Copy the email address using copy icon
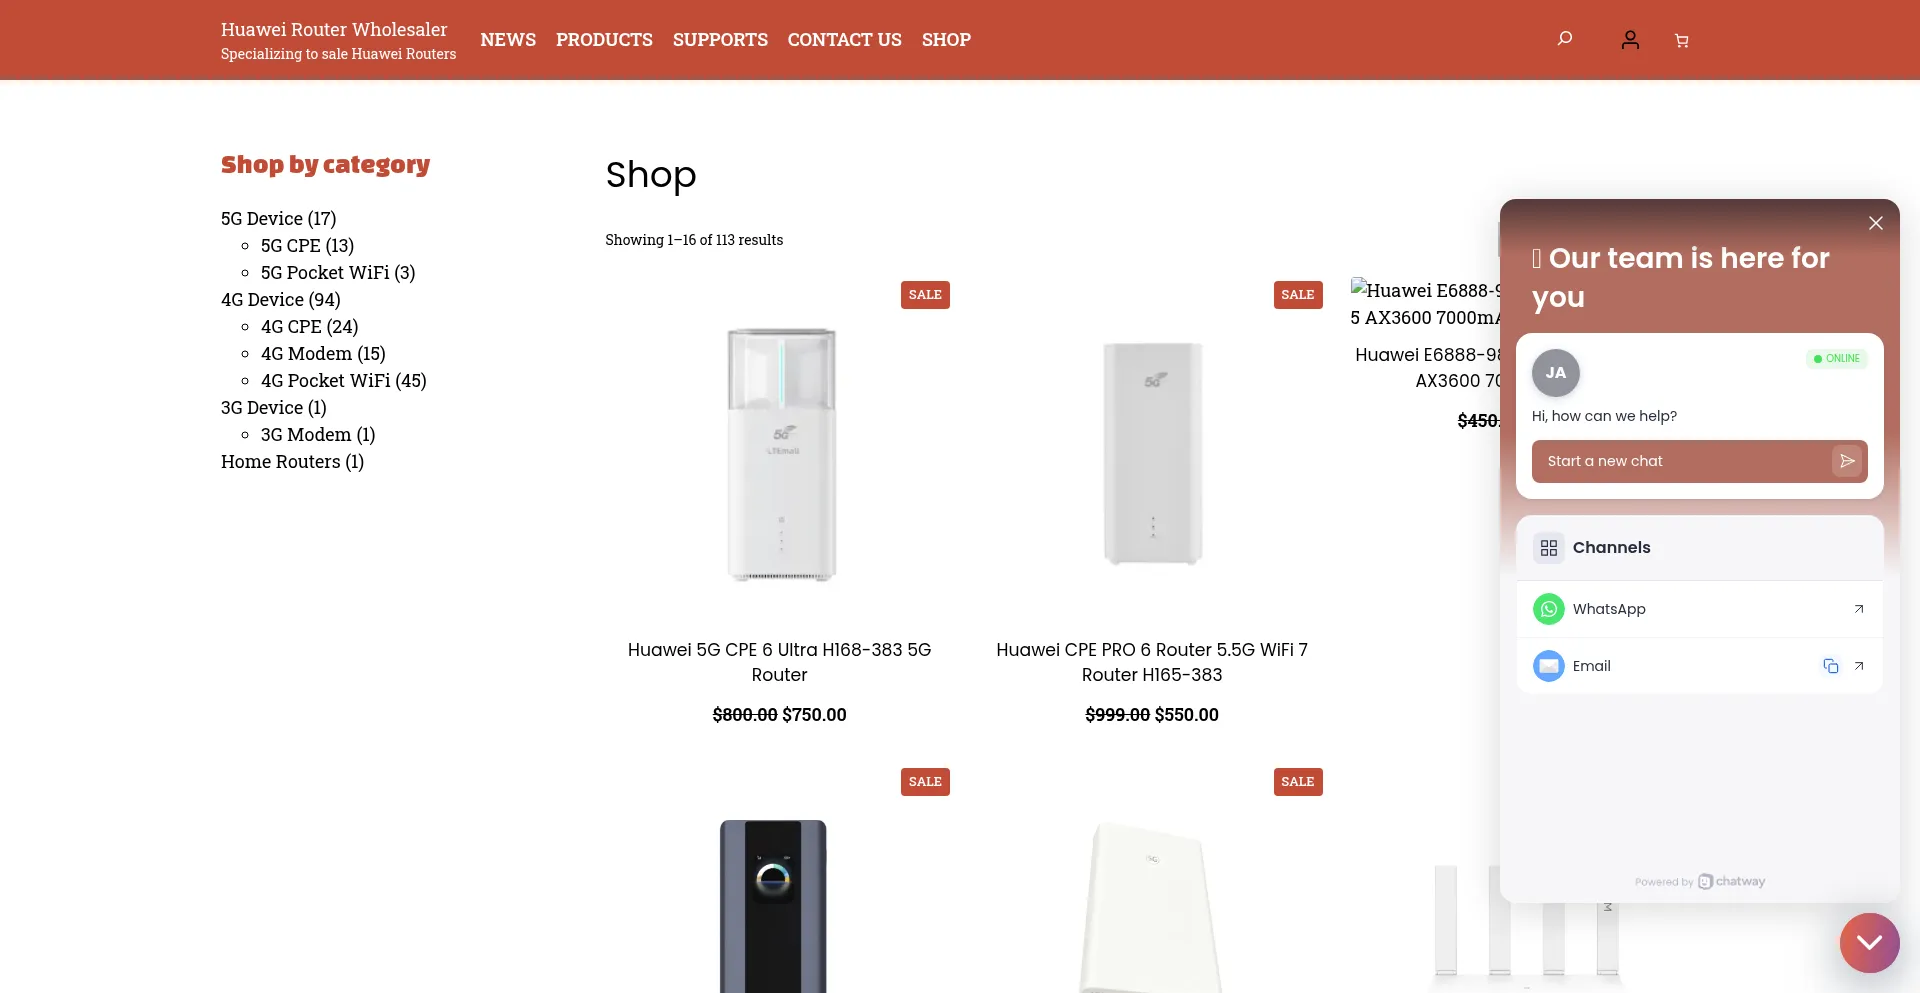 [1830, 665]
